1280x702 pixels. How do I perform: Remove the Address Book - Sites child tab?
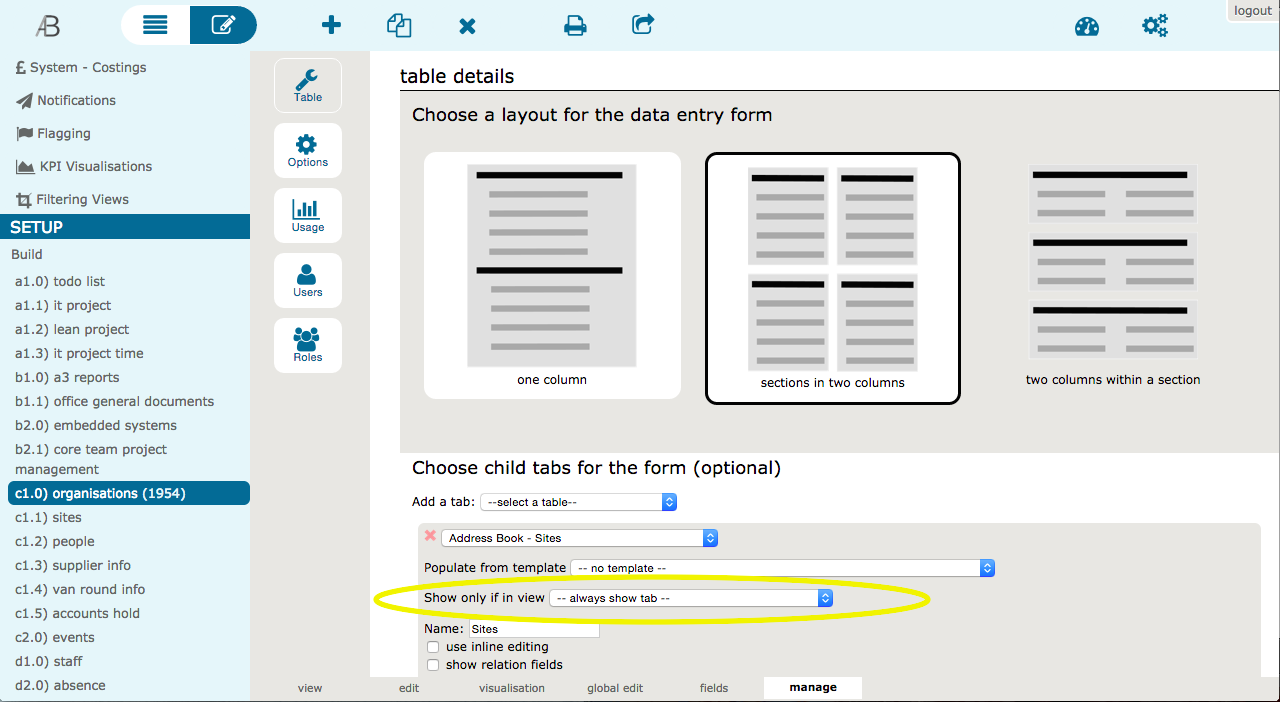(x=430, y=536)
